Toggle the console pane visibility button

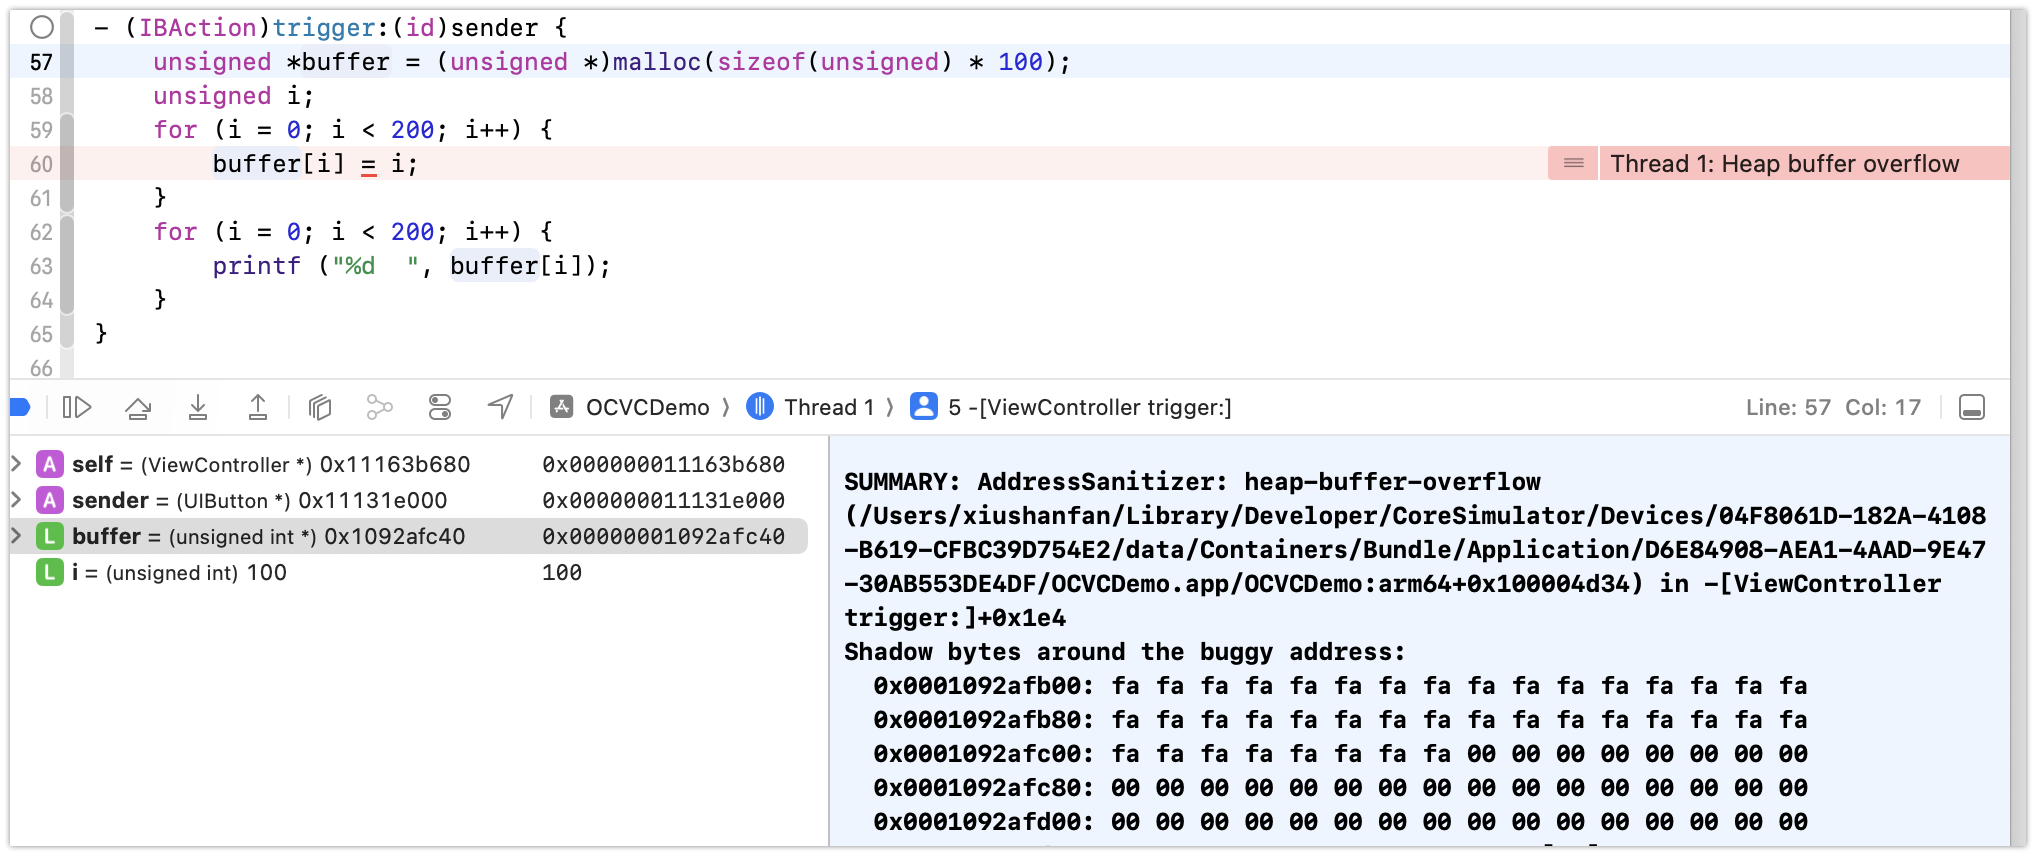tap(1971, 407)
